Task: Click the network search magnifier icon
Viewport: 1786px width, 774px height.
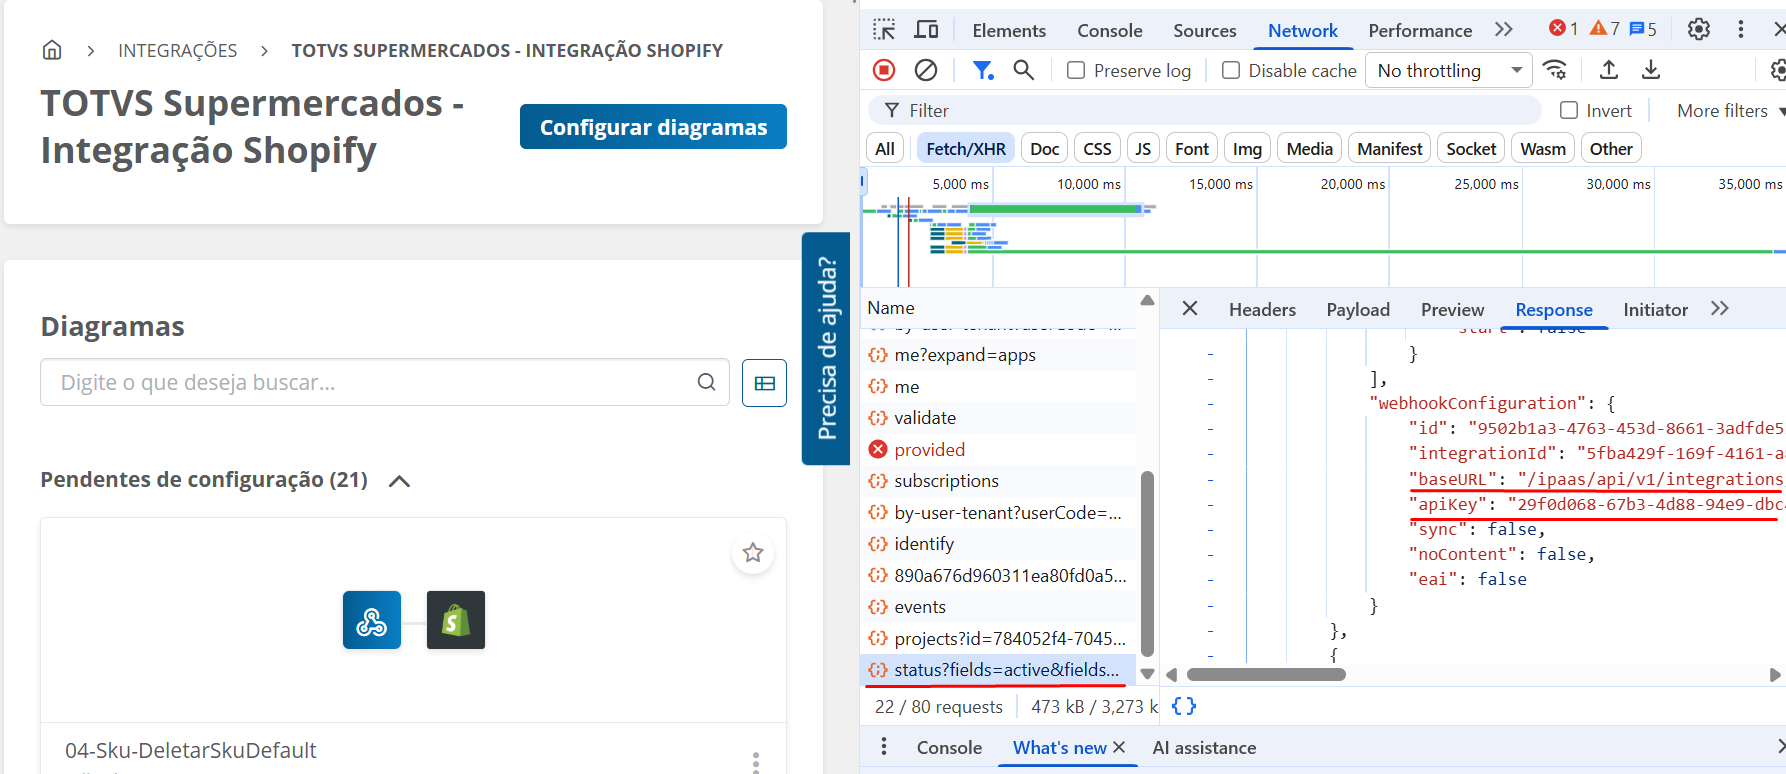Action: [1023, 70]
